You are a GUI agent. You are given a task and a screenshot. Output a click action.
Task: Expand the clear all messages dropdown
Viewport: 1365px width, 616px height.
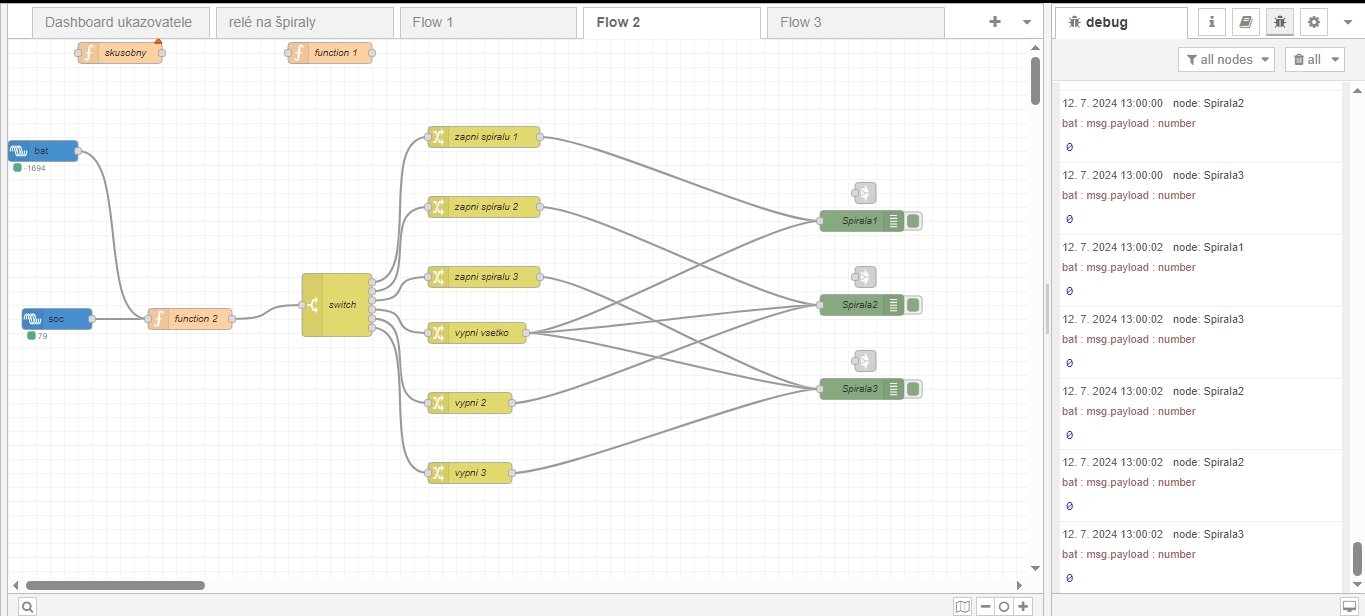pyautogui.click(x=1337, y=59)
